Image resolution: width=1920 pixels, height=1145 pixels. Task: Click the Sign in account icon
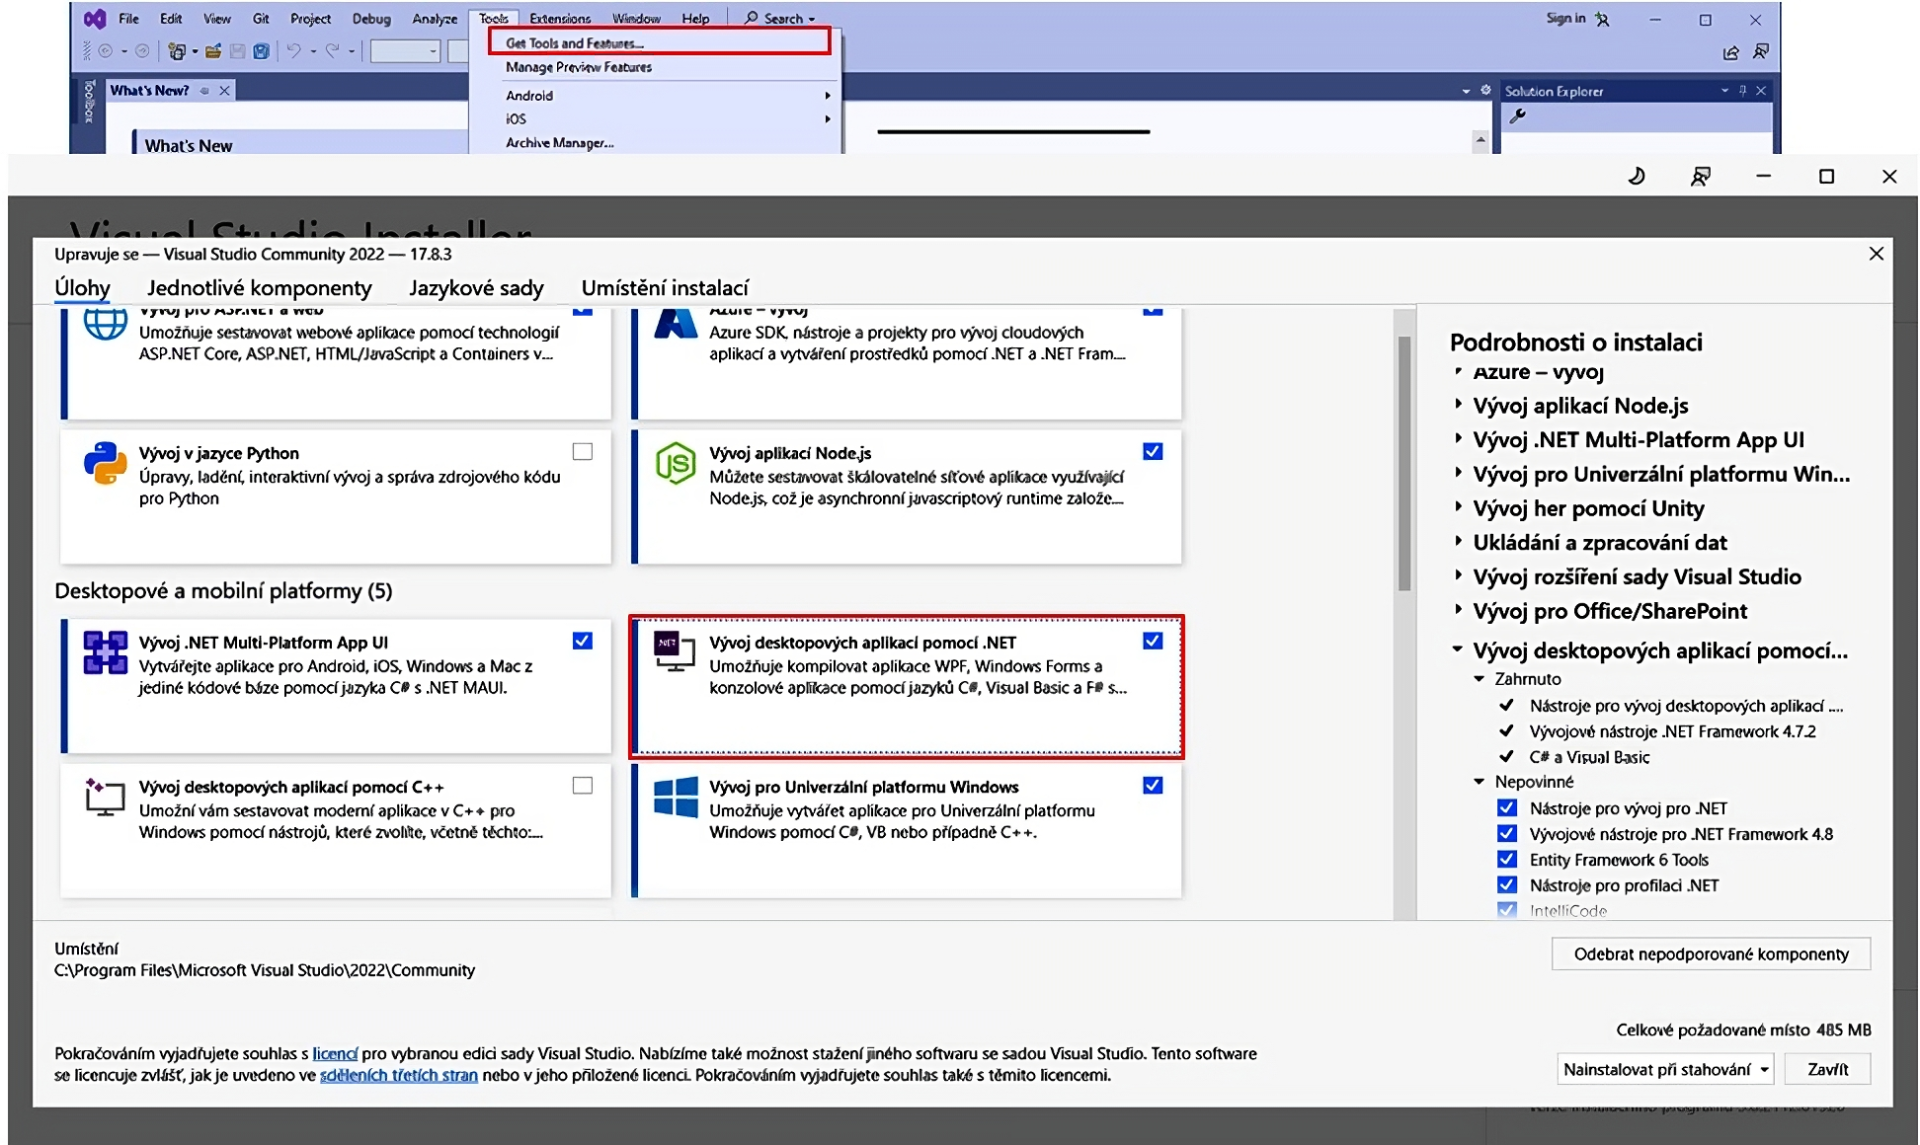coord(1603,19)
